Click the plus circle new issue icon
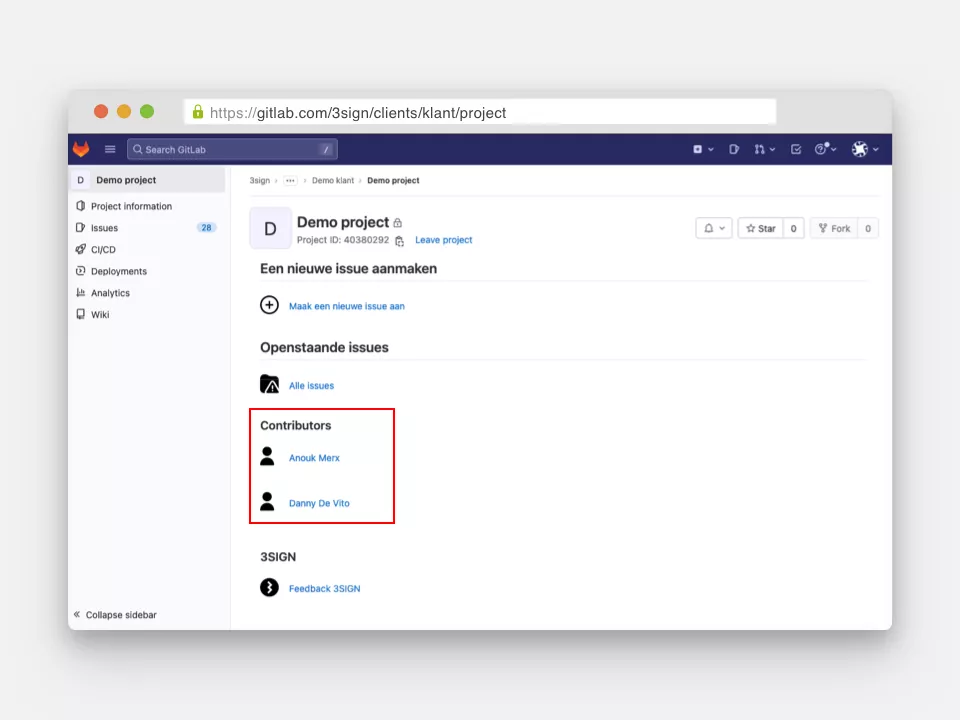Screen dimensions: 960x720 [269, 306]
